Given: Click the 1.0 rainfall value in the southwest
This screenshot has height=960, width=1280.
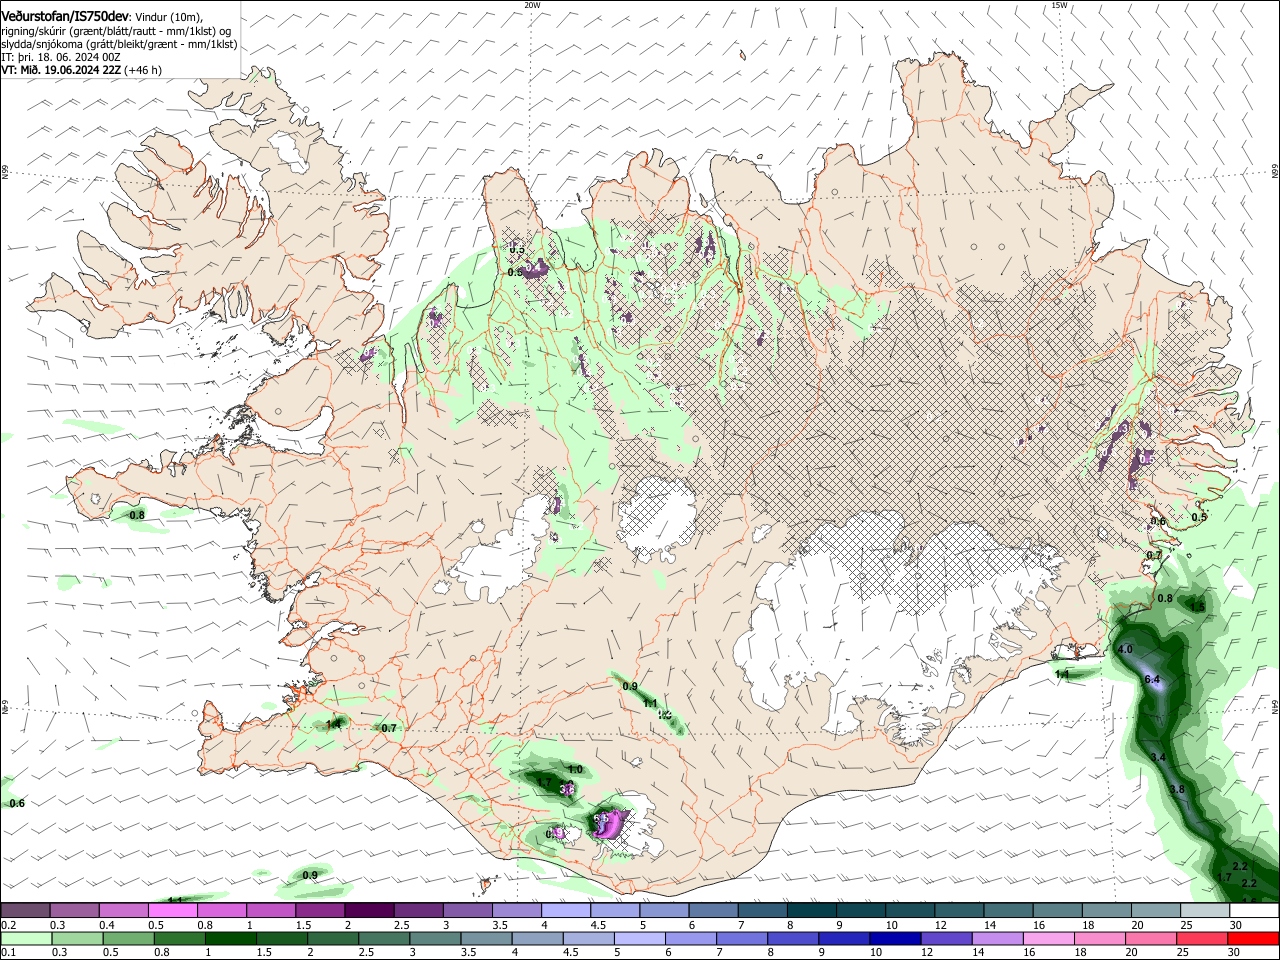Looking at the screenshot, I should tap(575, 769).
